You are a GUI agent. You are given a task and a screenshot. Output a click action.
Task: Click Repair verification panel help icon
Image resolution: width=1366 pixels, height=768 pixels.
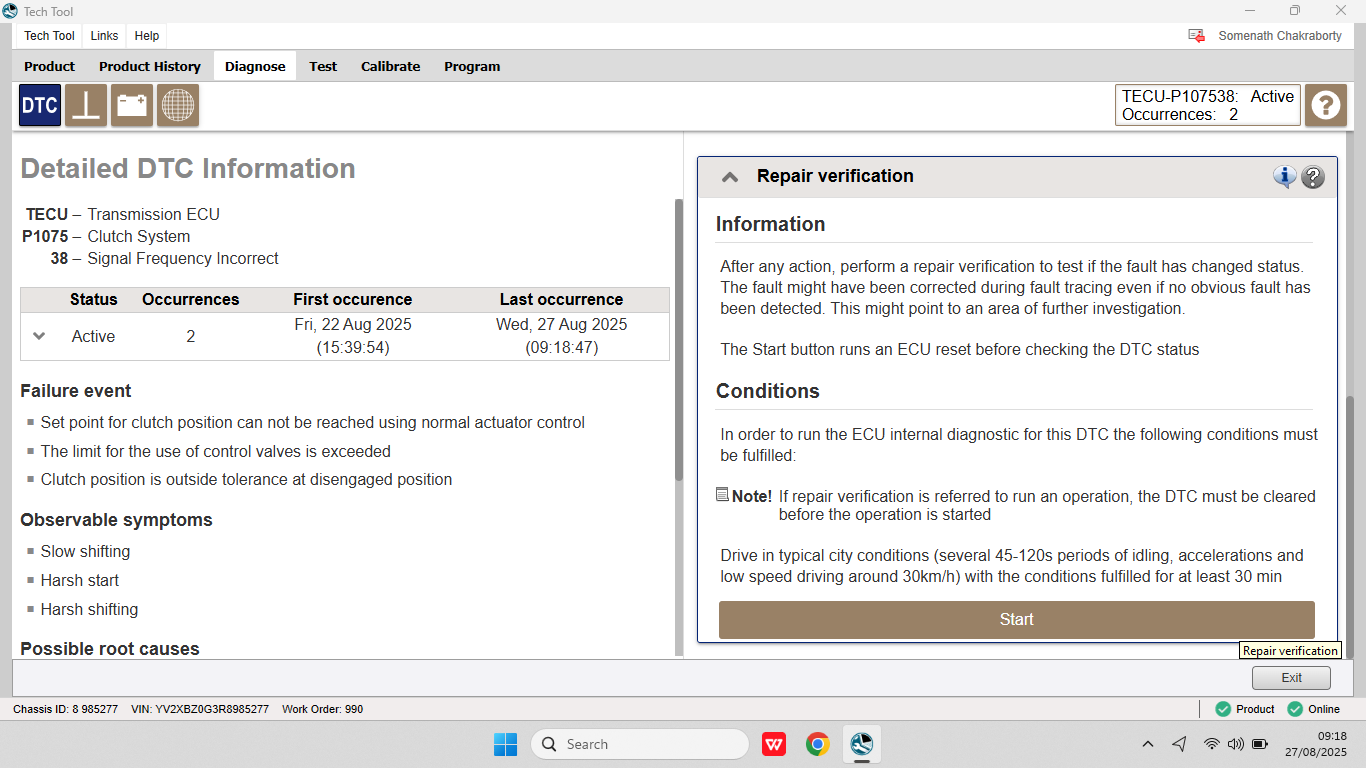(x=1313, y=177)
